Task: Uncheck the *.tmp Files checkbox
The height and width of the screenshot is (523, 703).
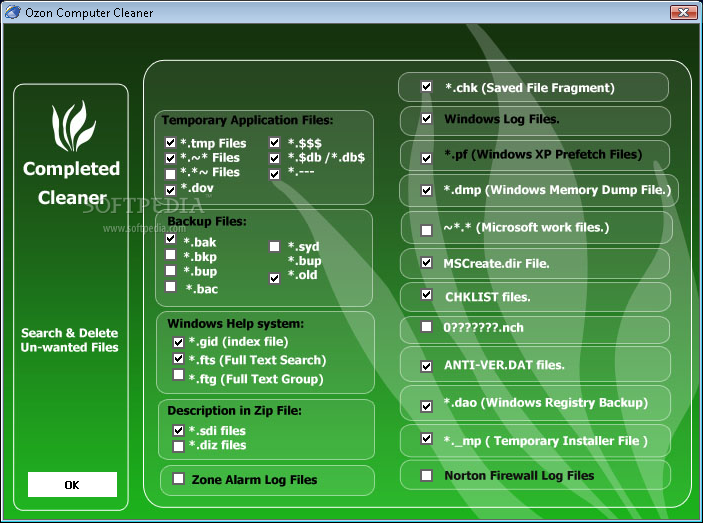Action: point(170,143)
